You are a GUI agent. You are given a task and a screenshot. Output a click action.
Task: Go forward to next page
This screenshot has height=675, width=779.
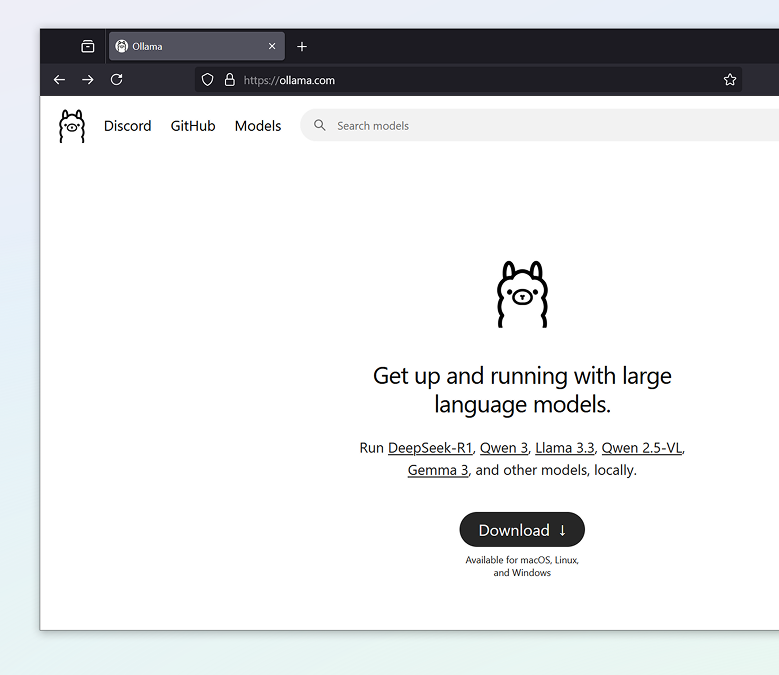[x=88, y=79]
